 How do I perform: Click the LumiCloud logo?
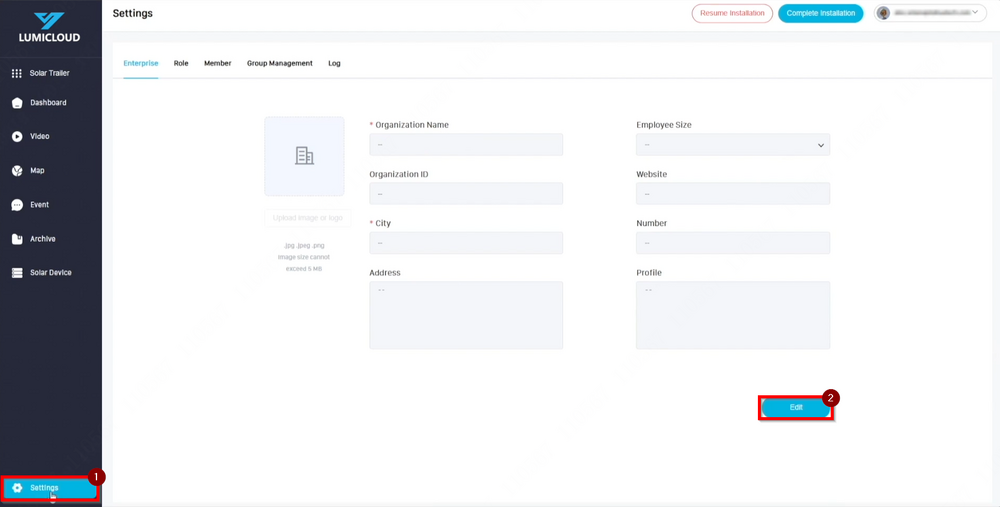click(x=49, y=27)
